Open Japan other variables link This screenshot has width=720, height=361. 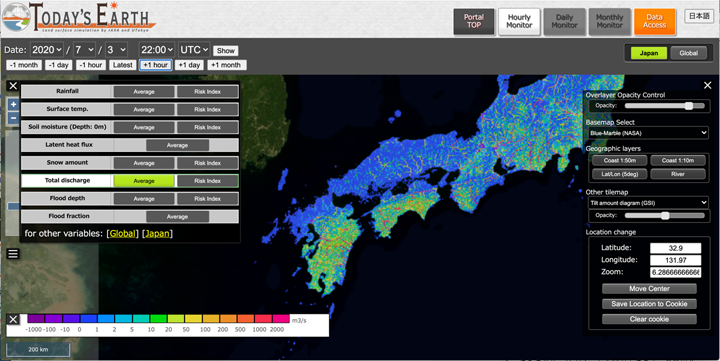(x=157, y=233)
